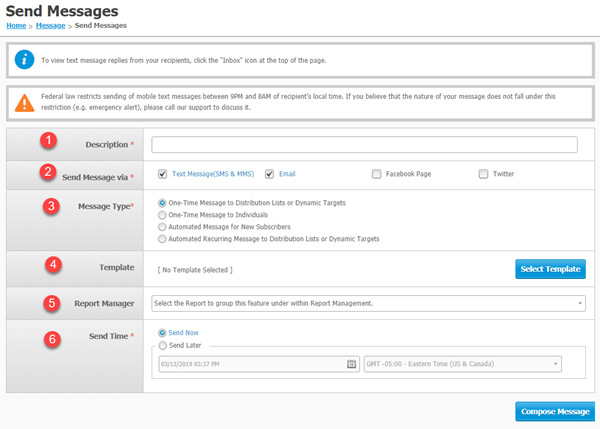
Task: Focus the Description text field
Action: (x=364, y=145)
